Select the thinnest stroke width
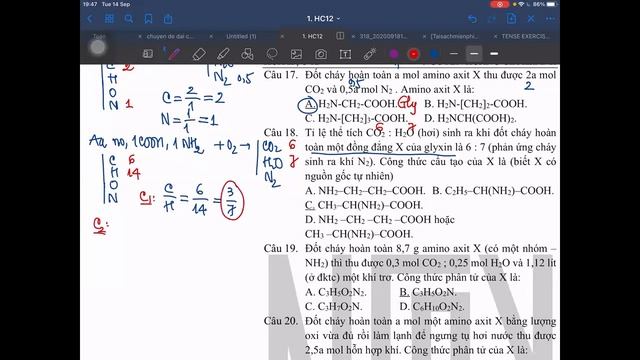Image resolution: width=640 pixels, height=360 pixels. click(x=453, y=53)
